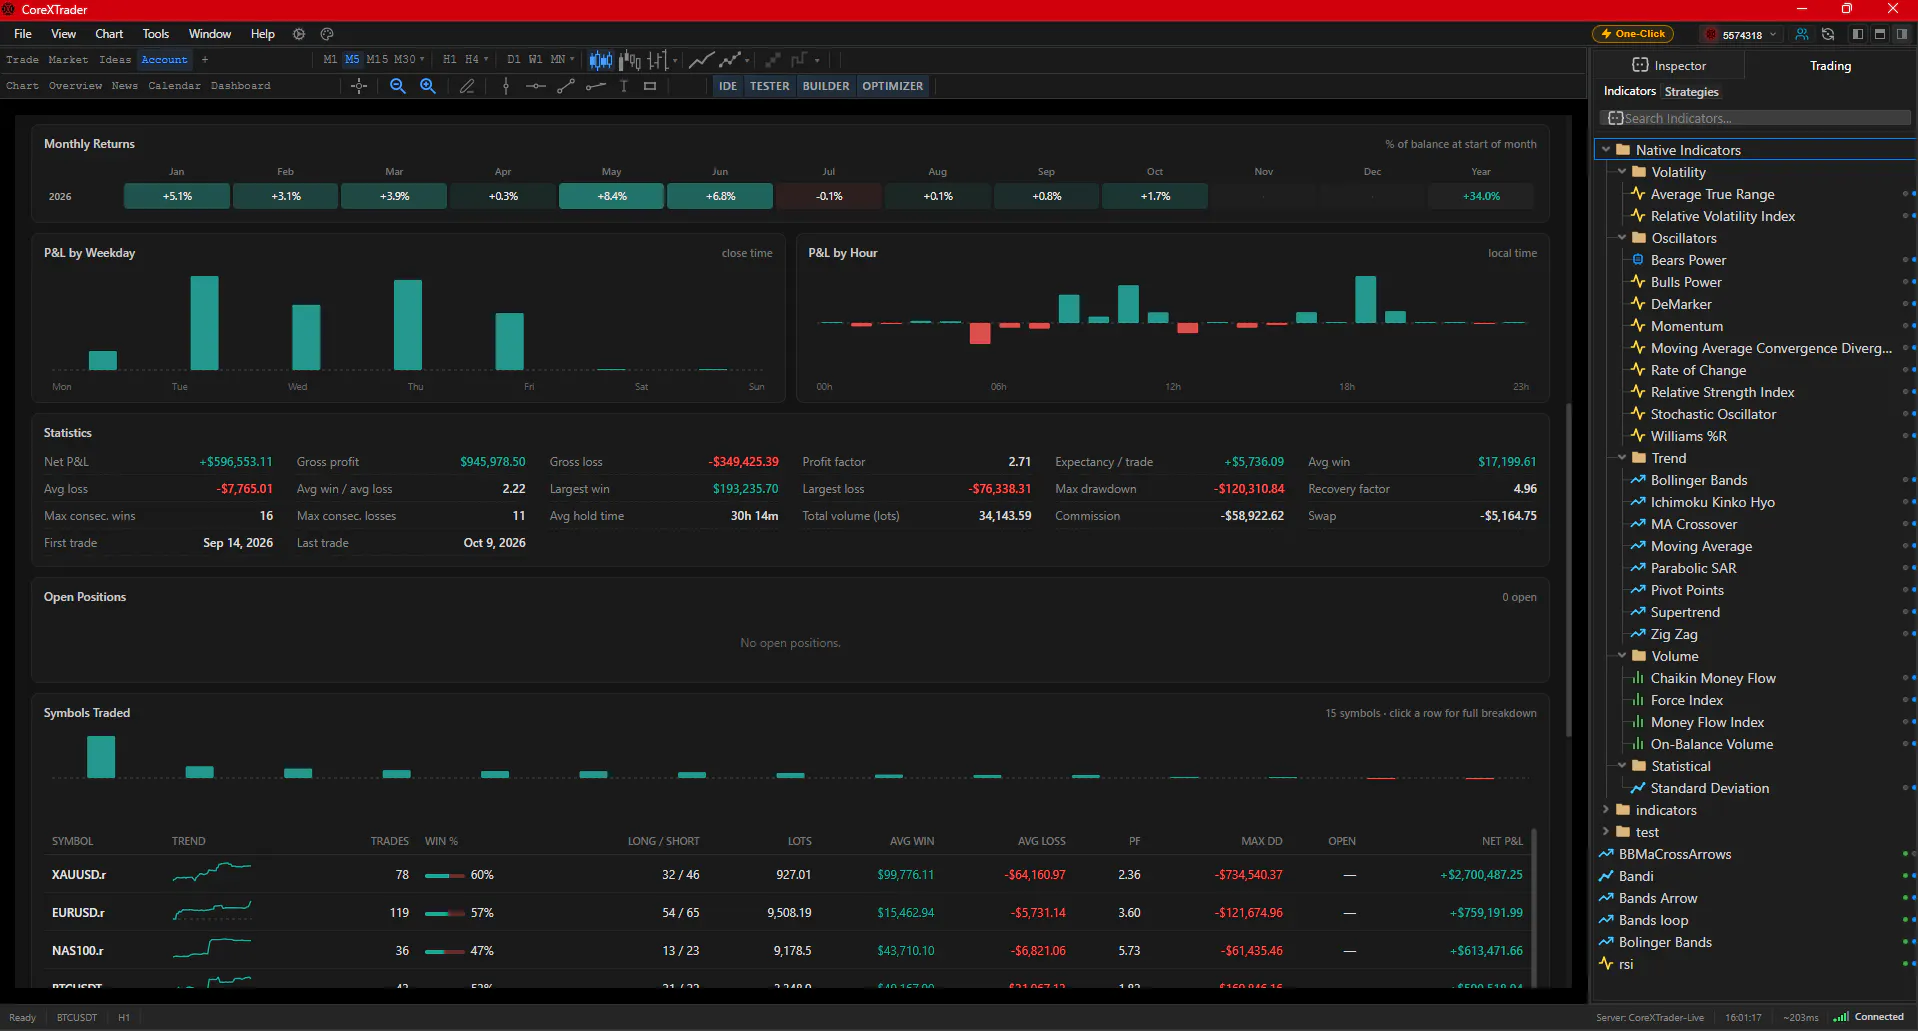Switch to candlestick chart type
The height and width of the screenshot is (1031, 1918).
600,60
